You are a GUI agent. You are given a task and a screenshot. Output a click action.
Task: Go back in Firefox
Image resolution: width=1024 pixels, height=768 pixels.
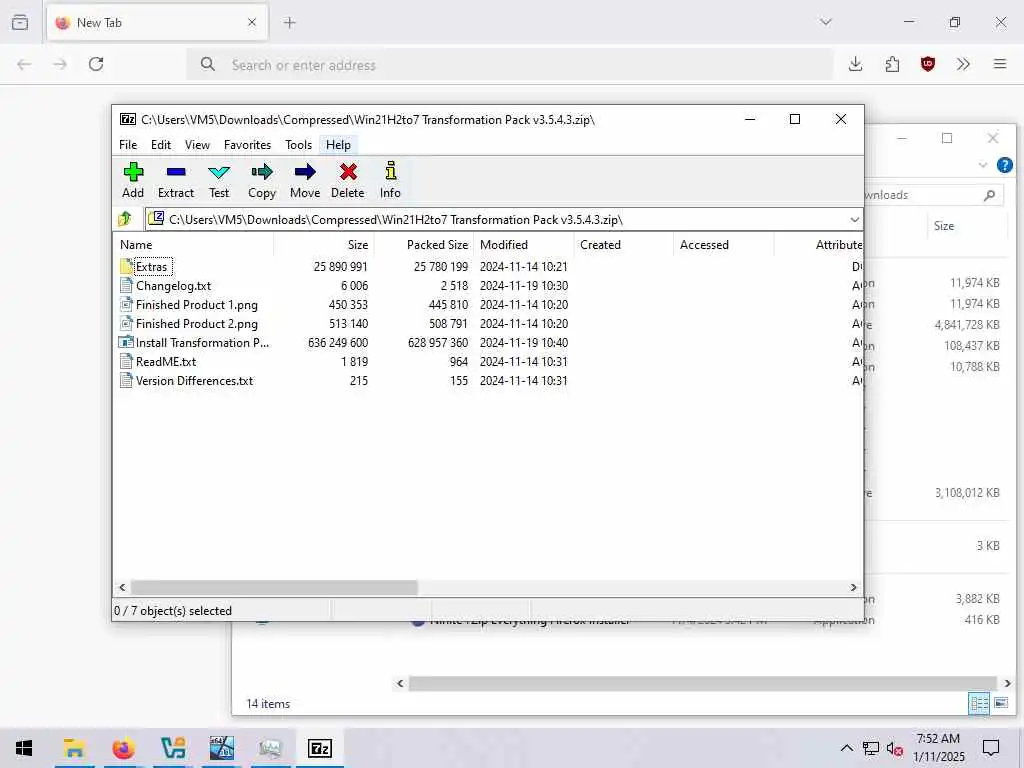pyautogui.click(x=24, y=64)
